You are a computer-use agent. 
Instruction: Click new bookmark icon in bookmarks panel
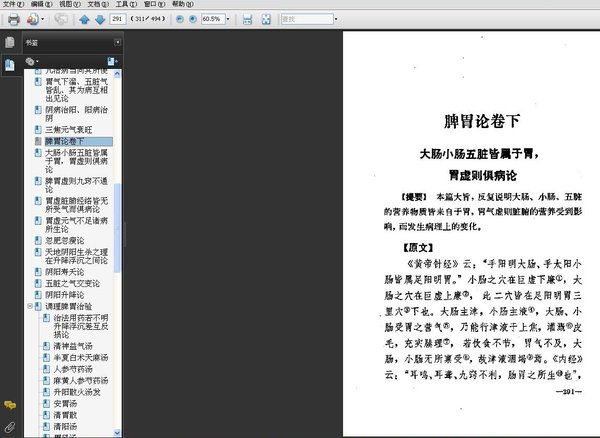(x=112, y=61)
